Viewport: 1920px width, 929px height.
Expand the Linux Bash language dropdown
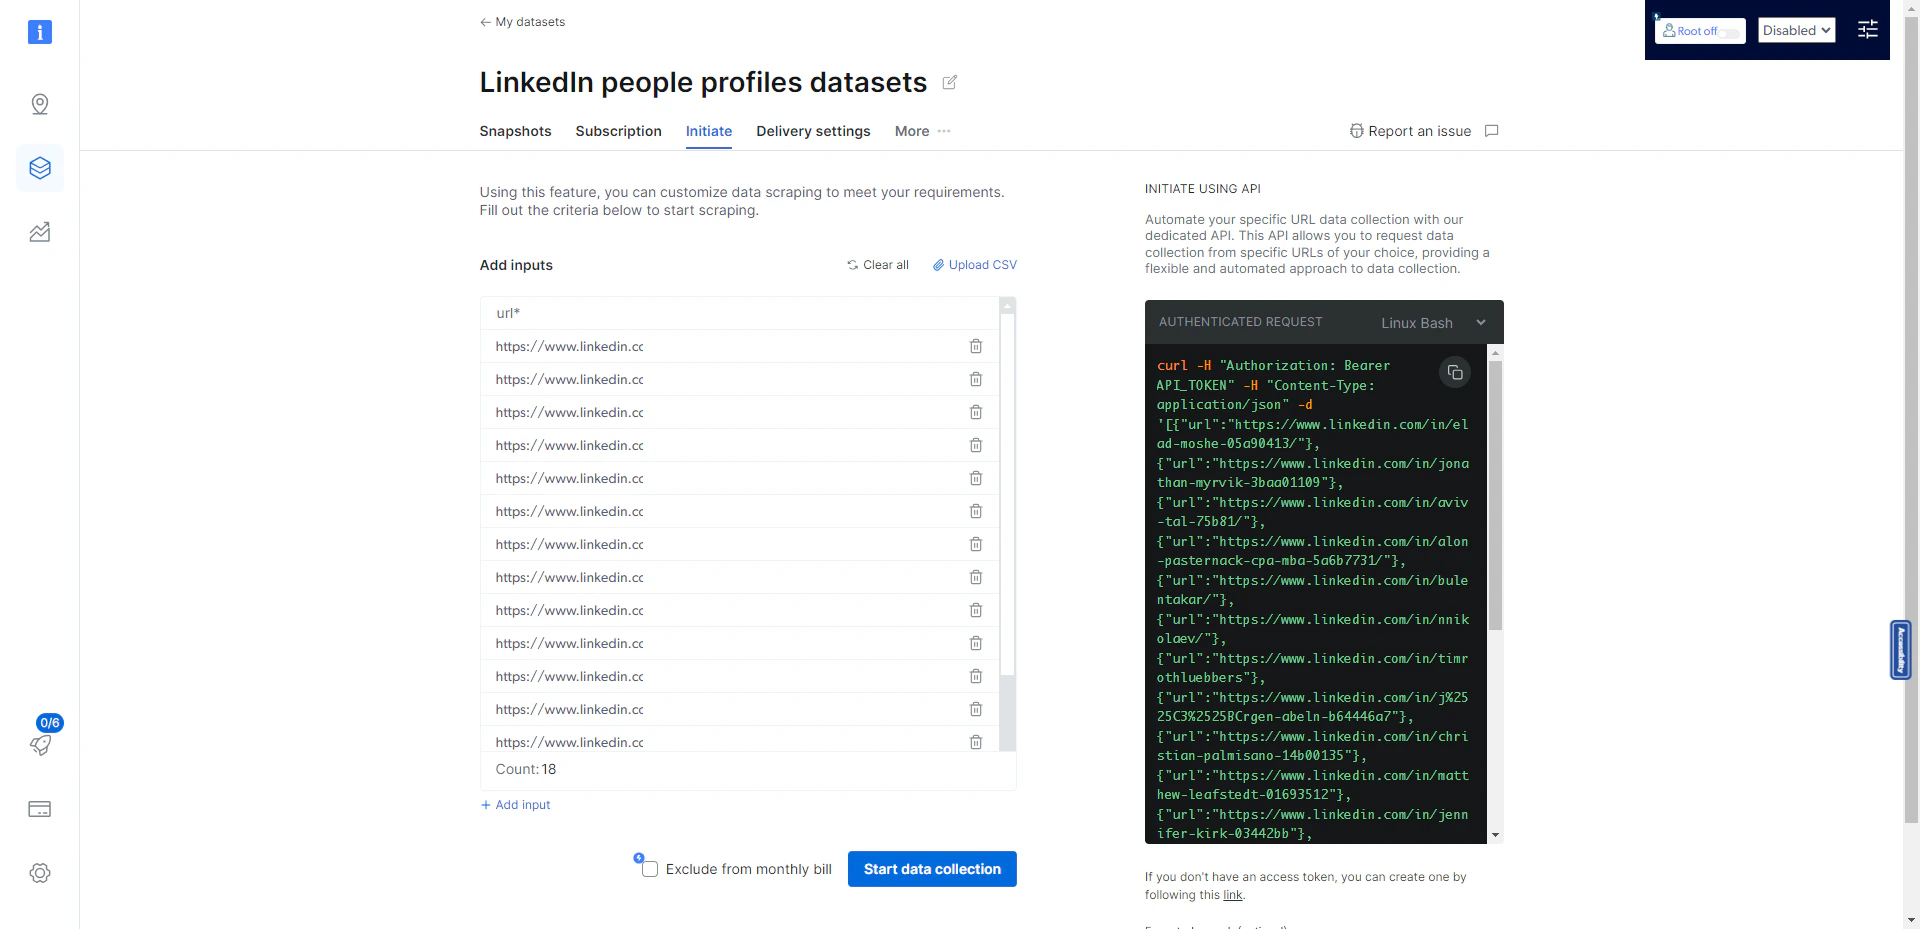coord(1434,322)
